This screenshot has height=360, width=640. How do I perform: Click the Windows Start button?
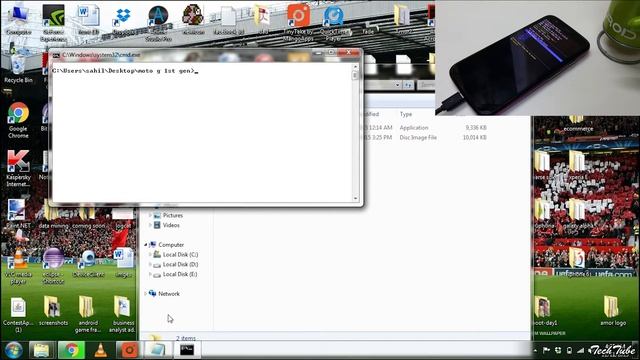pyautogui.click(x=13, y=350)
